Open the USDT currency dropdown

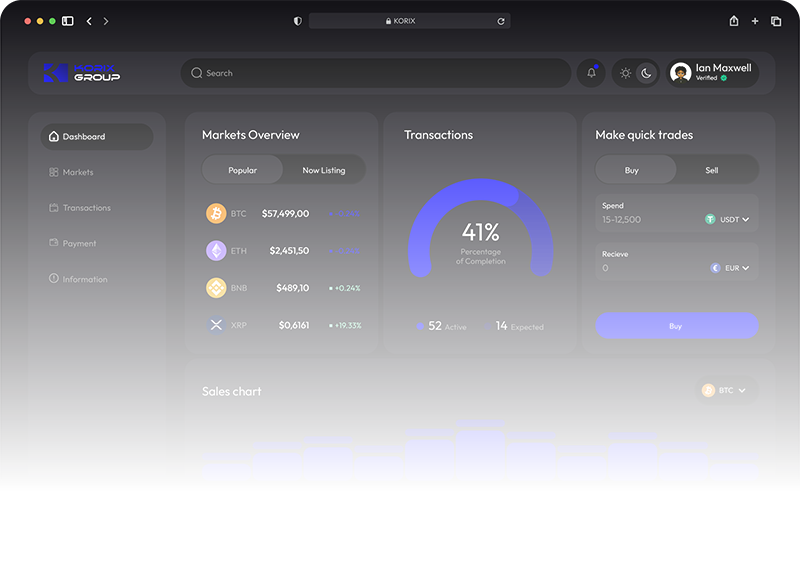[727, 219]
